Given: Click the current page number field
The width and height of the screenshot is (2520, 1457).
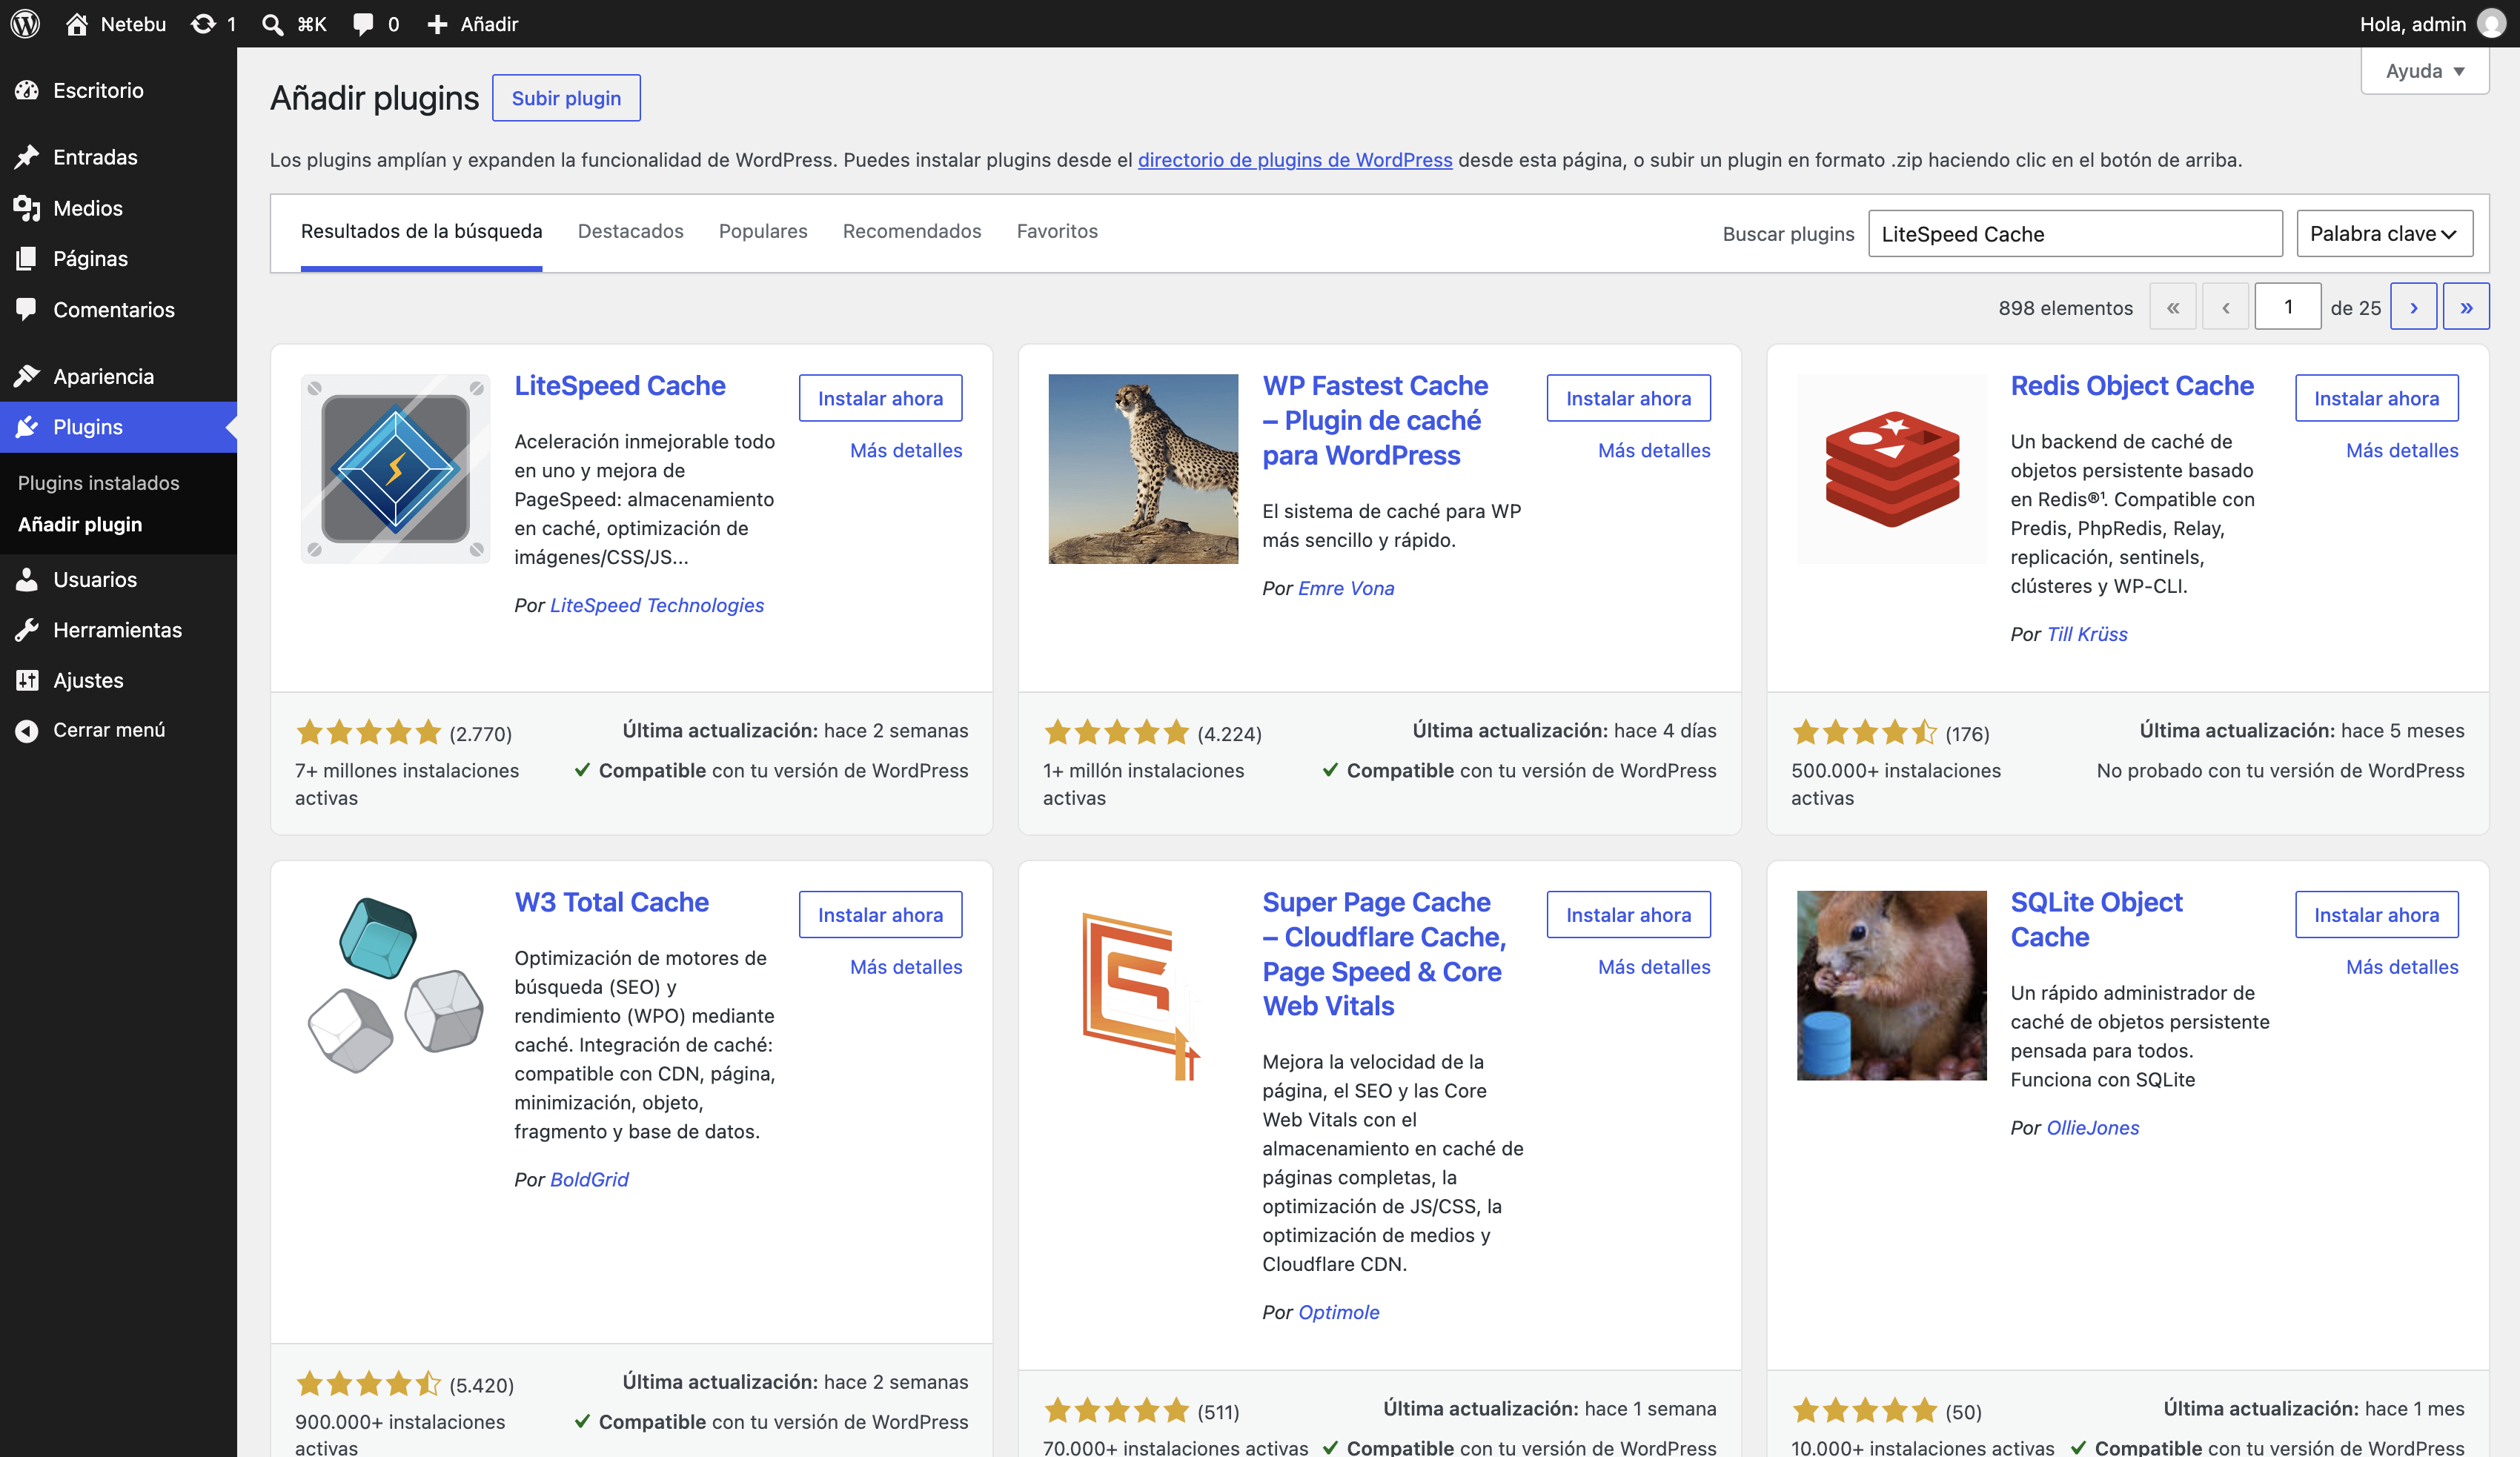Looking at the screenshot, I should point(2288,307).
